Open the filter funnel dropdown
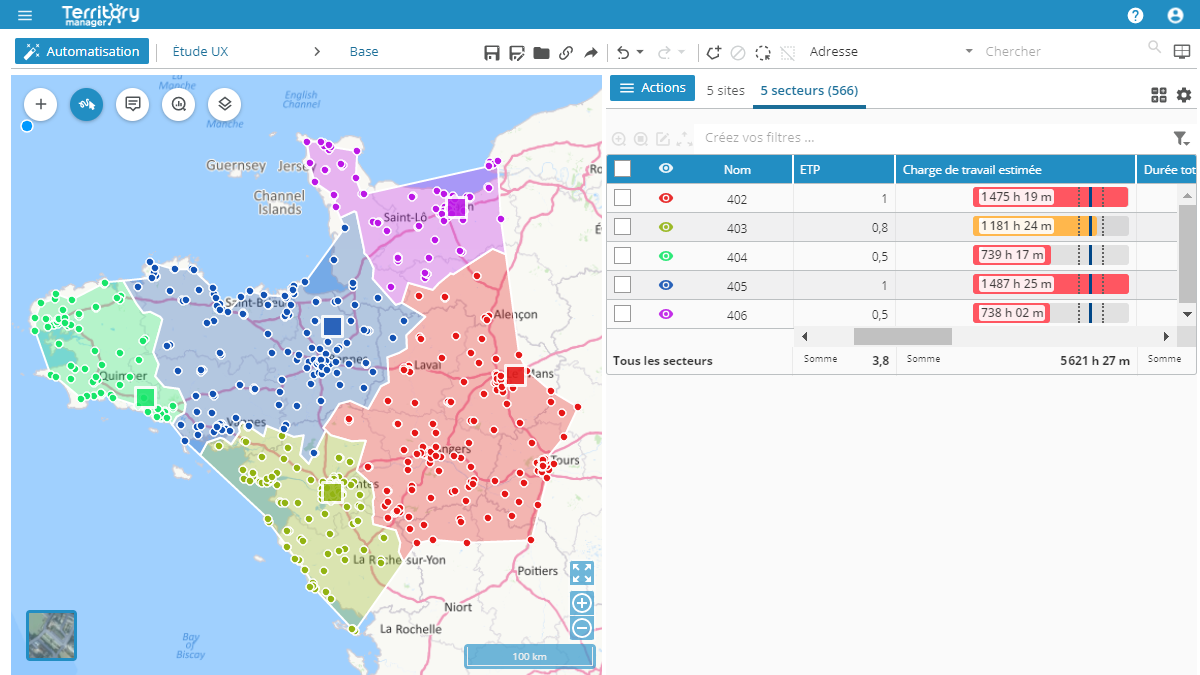1200x675 pixels. (1181, 139)
